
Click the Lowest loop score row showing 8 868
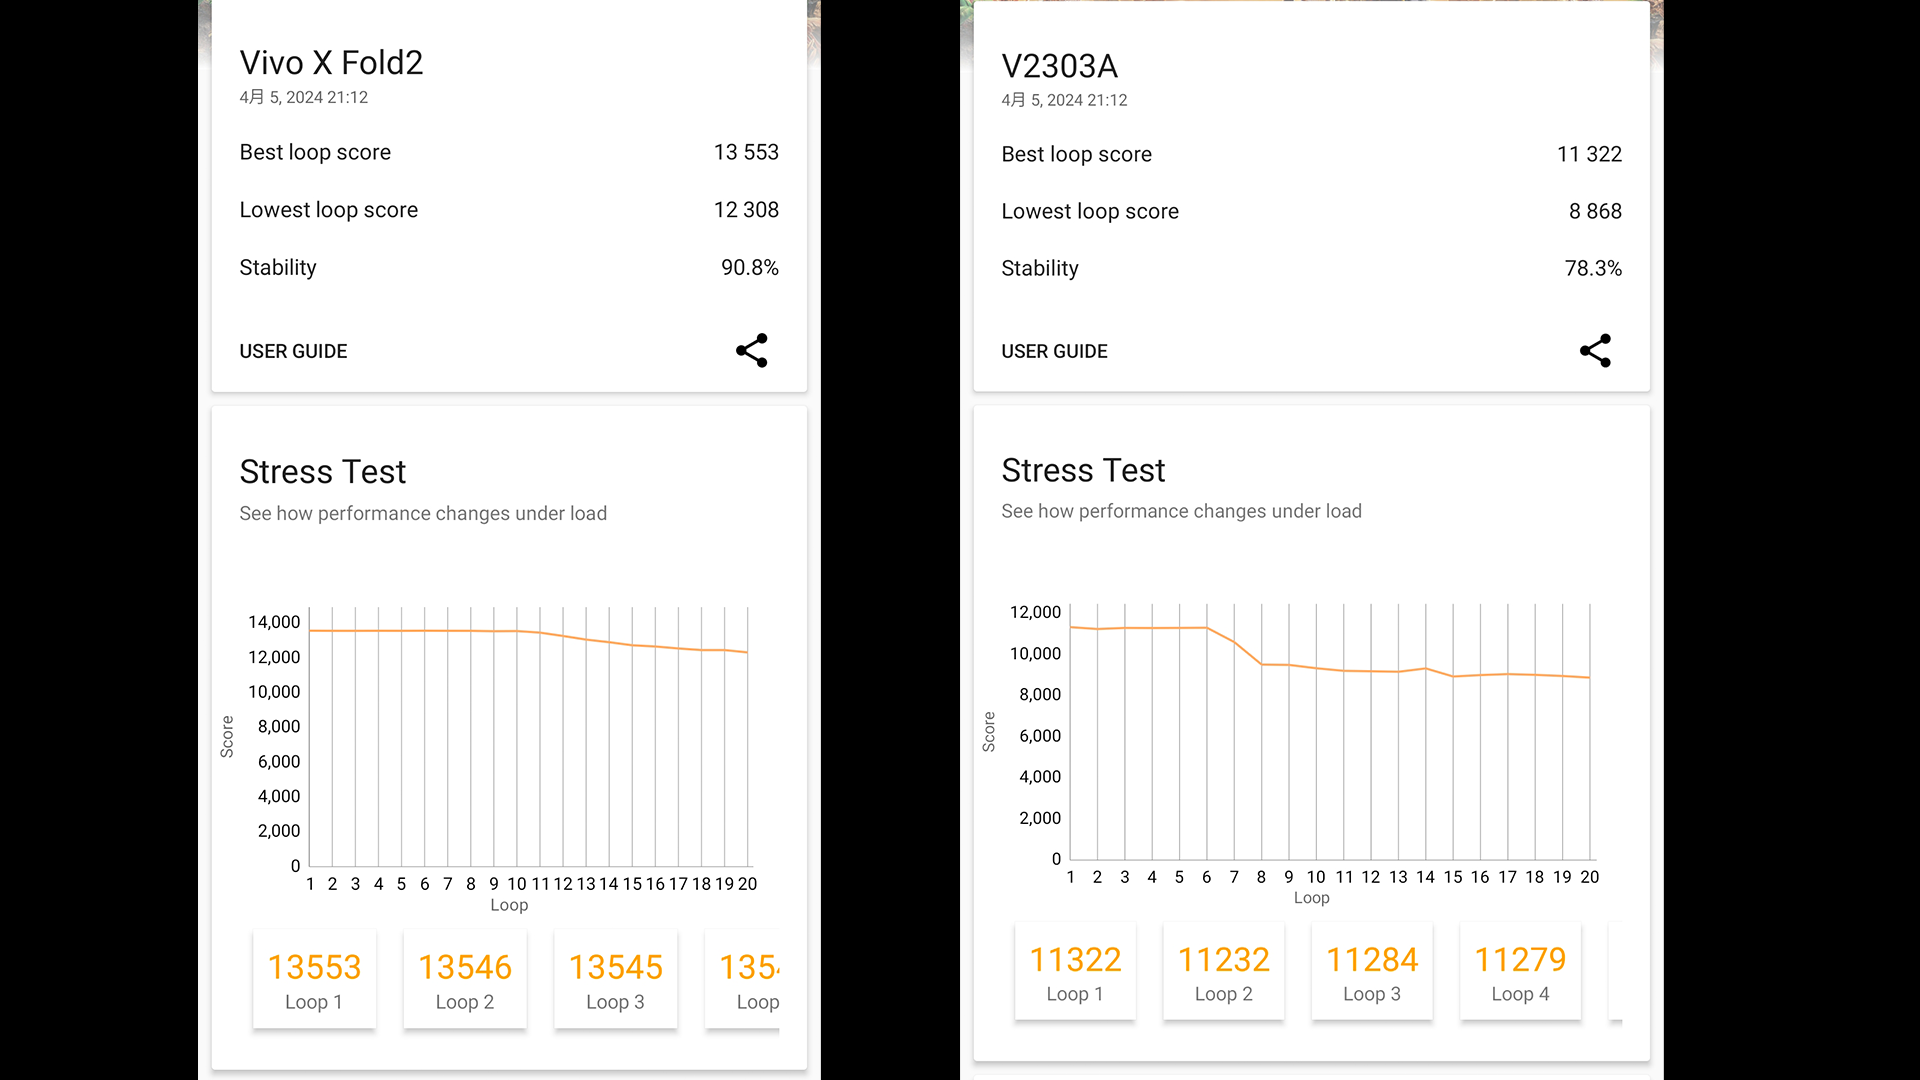1311,211
